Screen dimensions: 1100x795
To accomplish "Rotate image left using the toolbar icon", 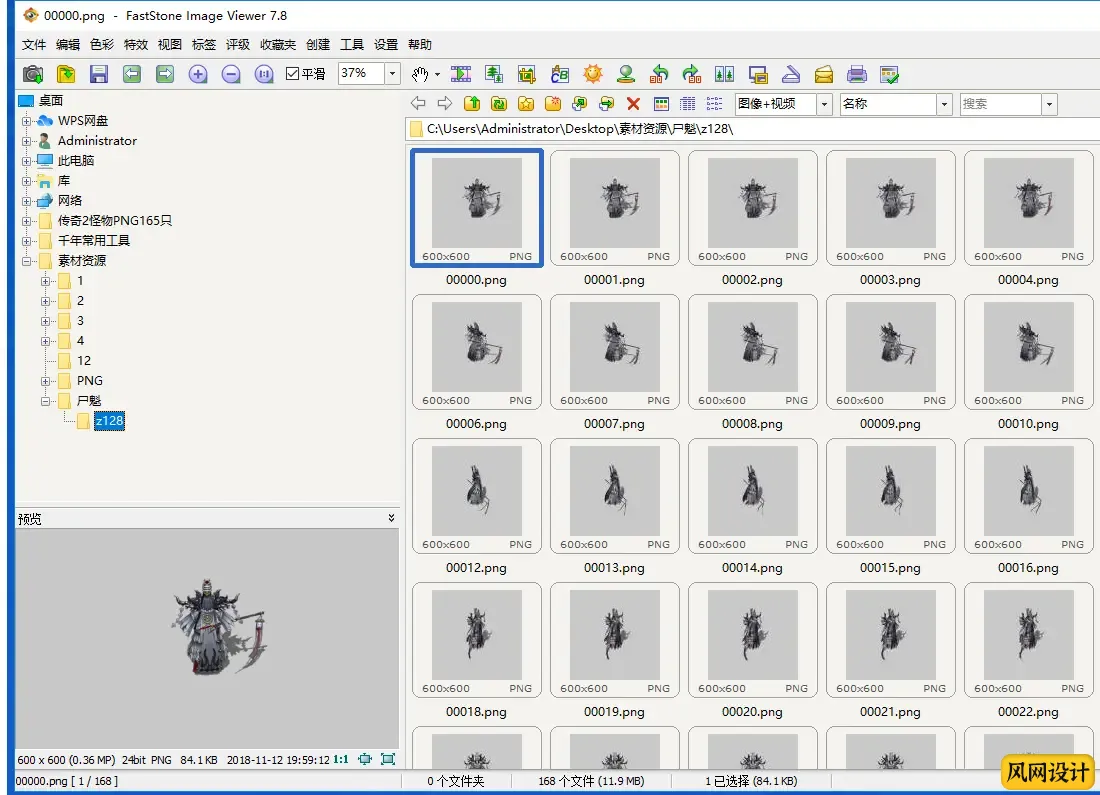I will (659, 74).
